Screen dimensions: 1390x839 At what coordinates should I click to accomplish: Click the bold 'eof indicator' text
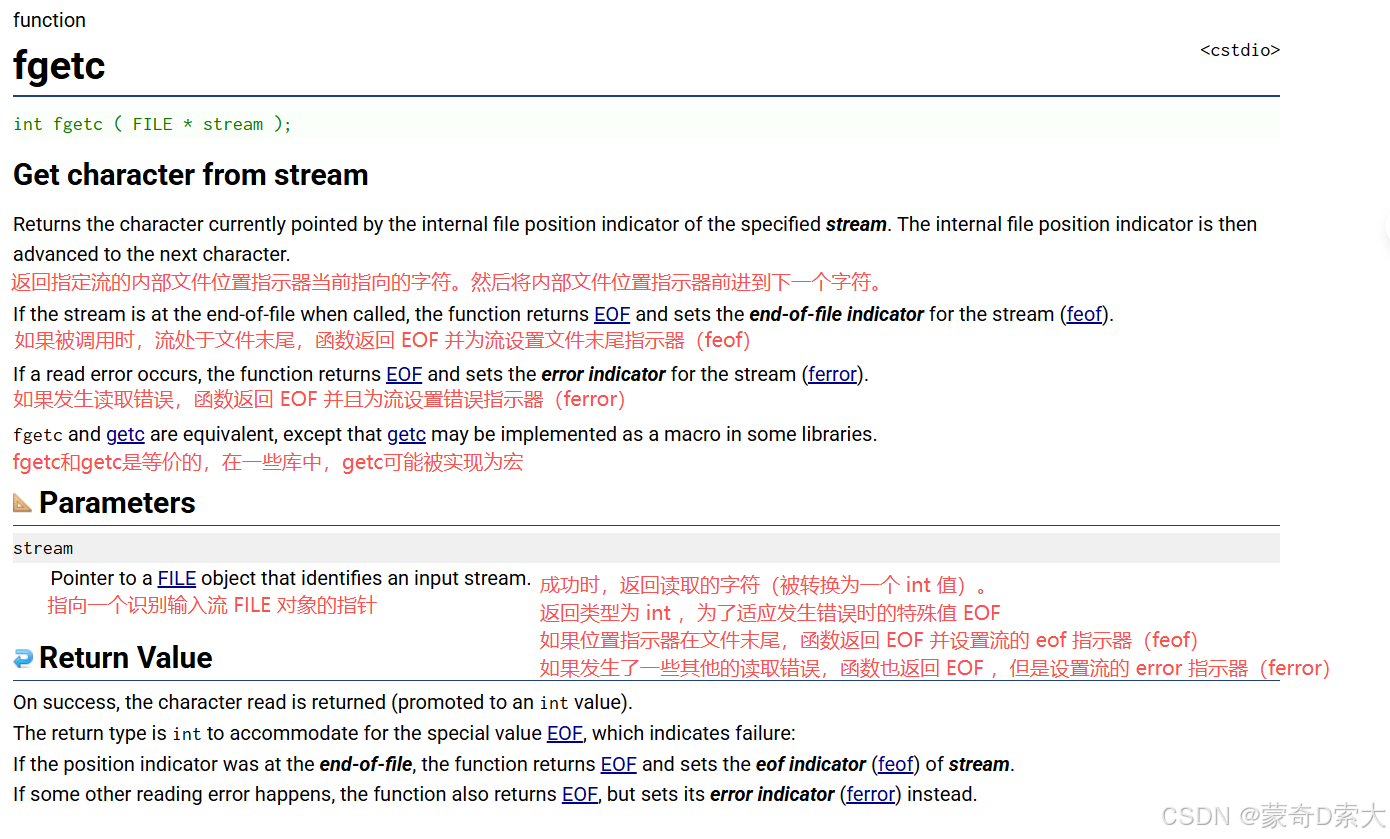pyautogui.click(x=810, y=764)
